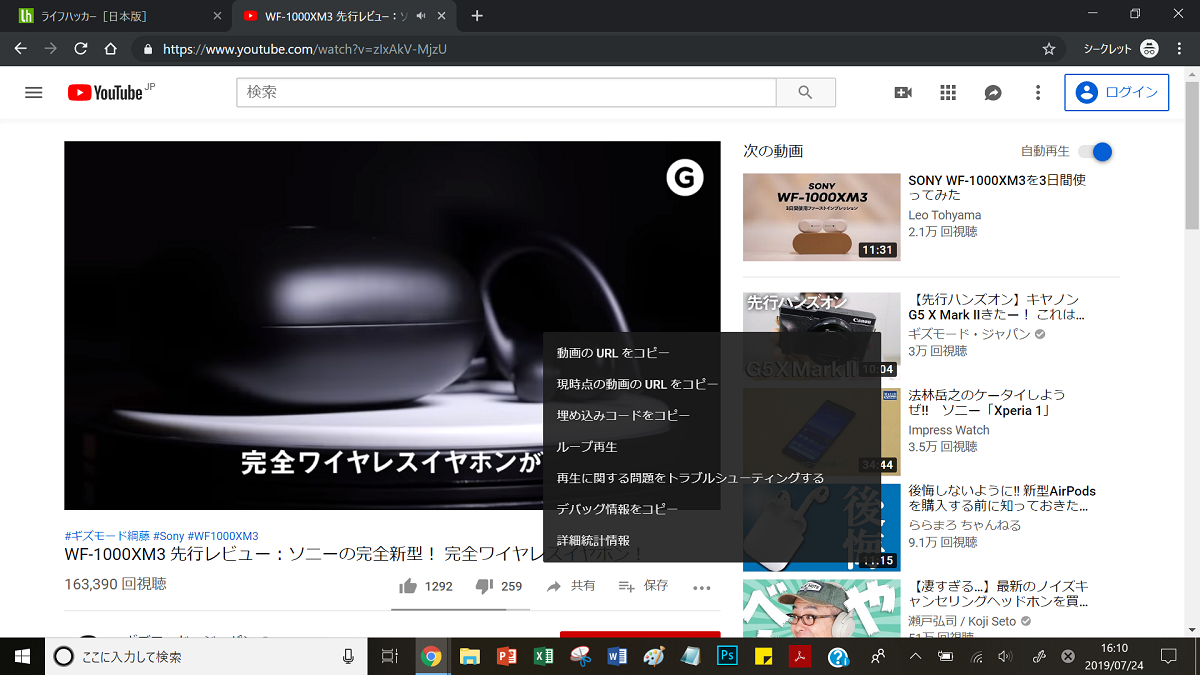
Task: Open the tray clock showing 16:10
Action: (1113, 657)
